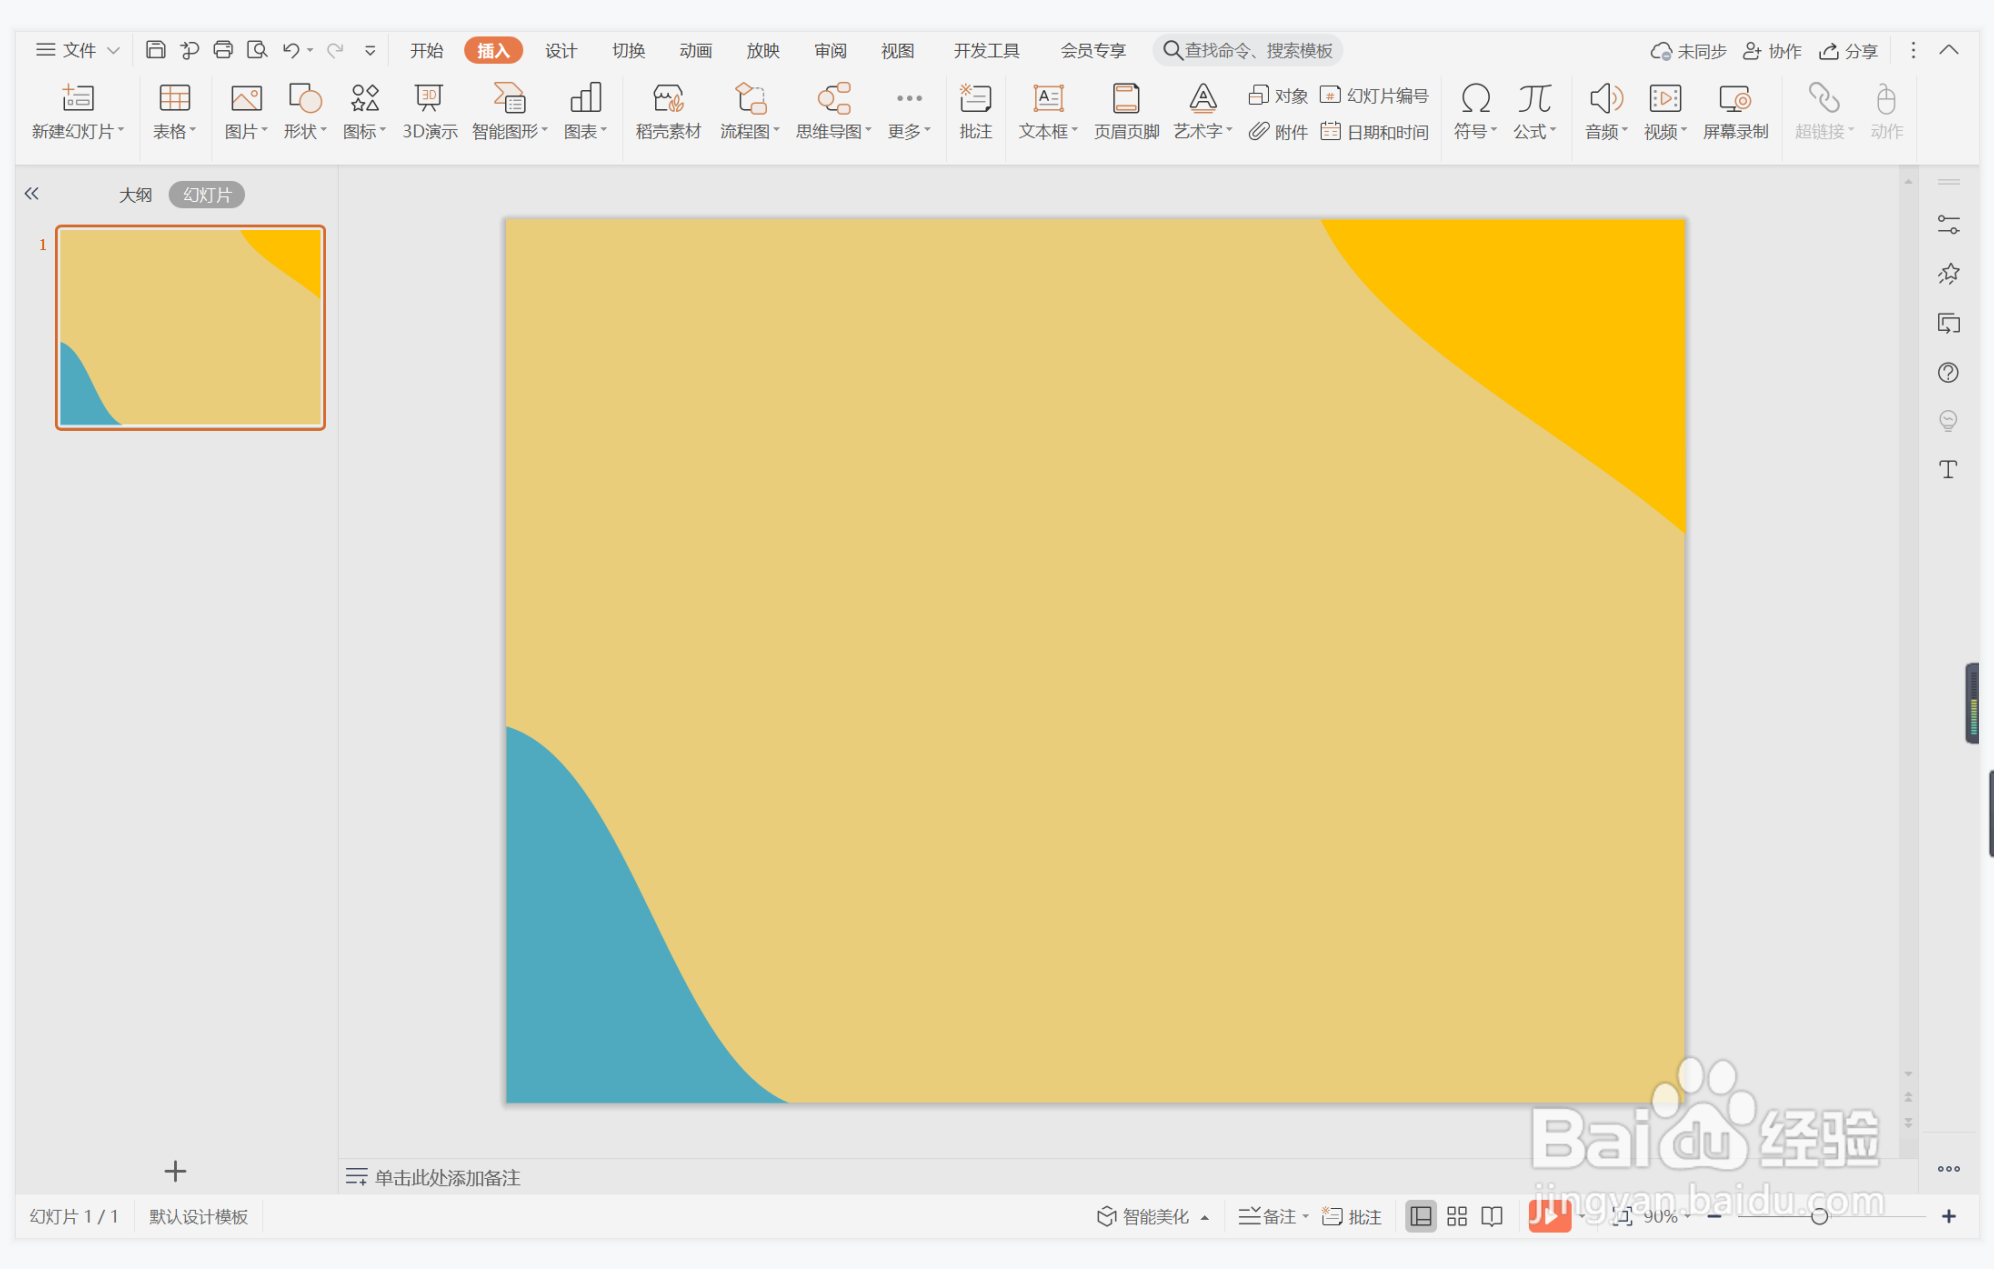1994x1269 pixels.
Task: Select slide 1 thumbnail
Action: 190,327
